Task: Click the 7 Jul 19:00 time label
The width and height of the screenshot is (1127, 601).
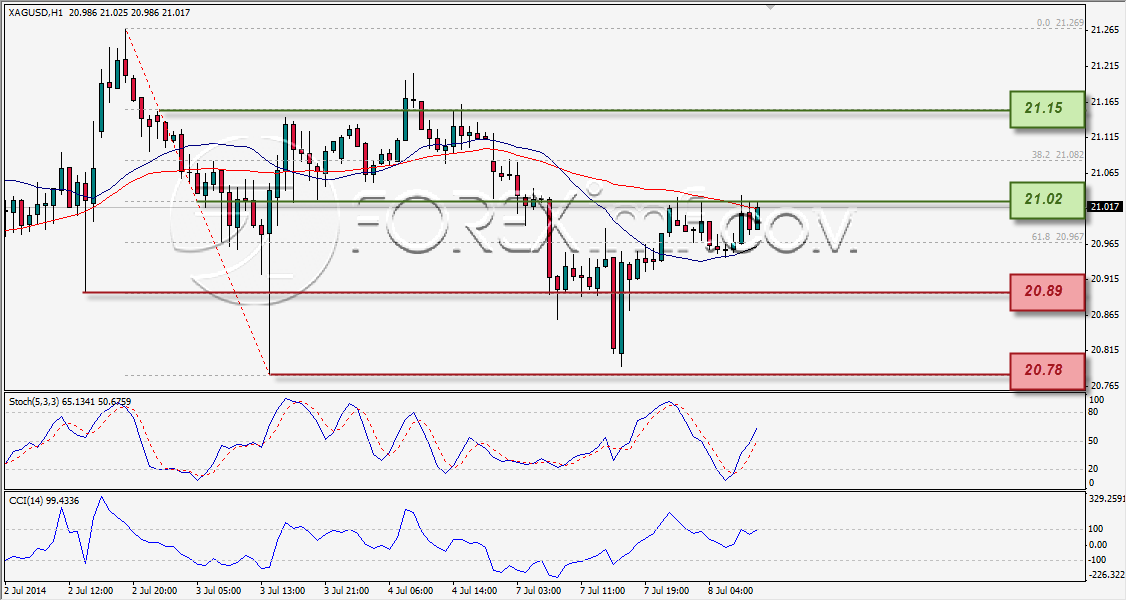Action: click(x=666, y=591)
